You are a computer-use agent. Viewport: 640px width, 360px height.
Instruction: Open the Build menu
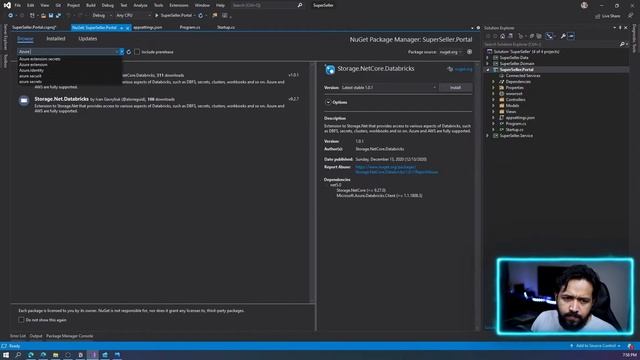91,5
